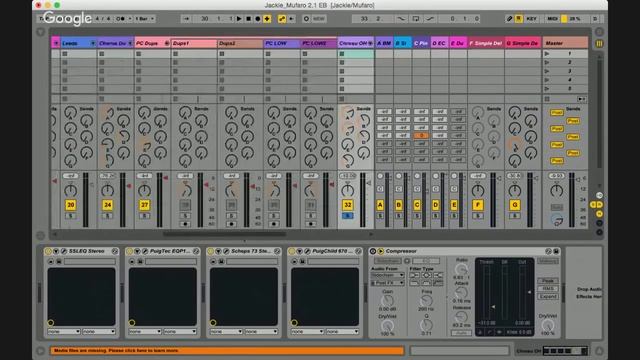Image resolution: width=640 pixels, height=360 pixels.
Task: Open first 'none' dropdown under PuigChild 670
Action: pos(307,331)
